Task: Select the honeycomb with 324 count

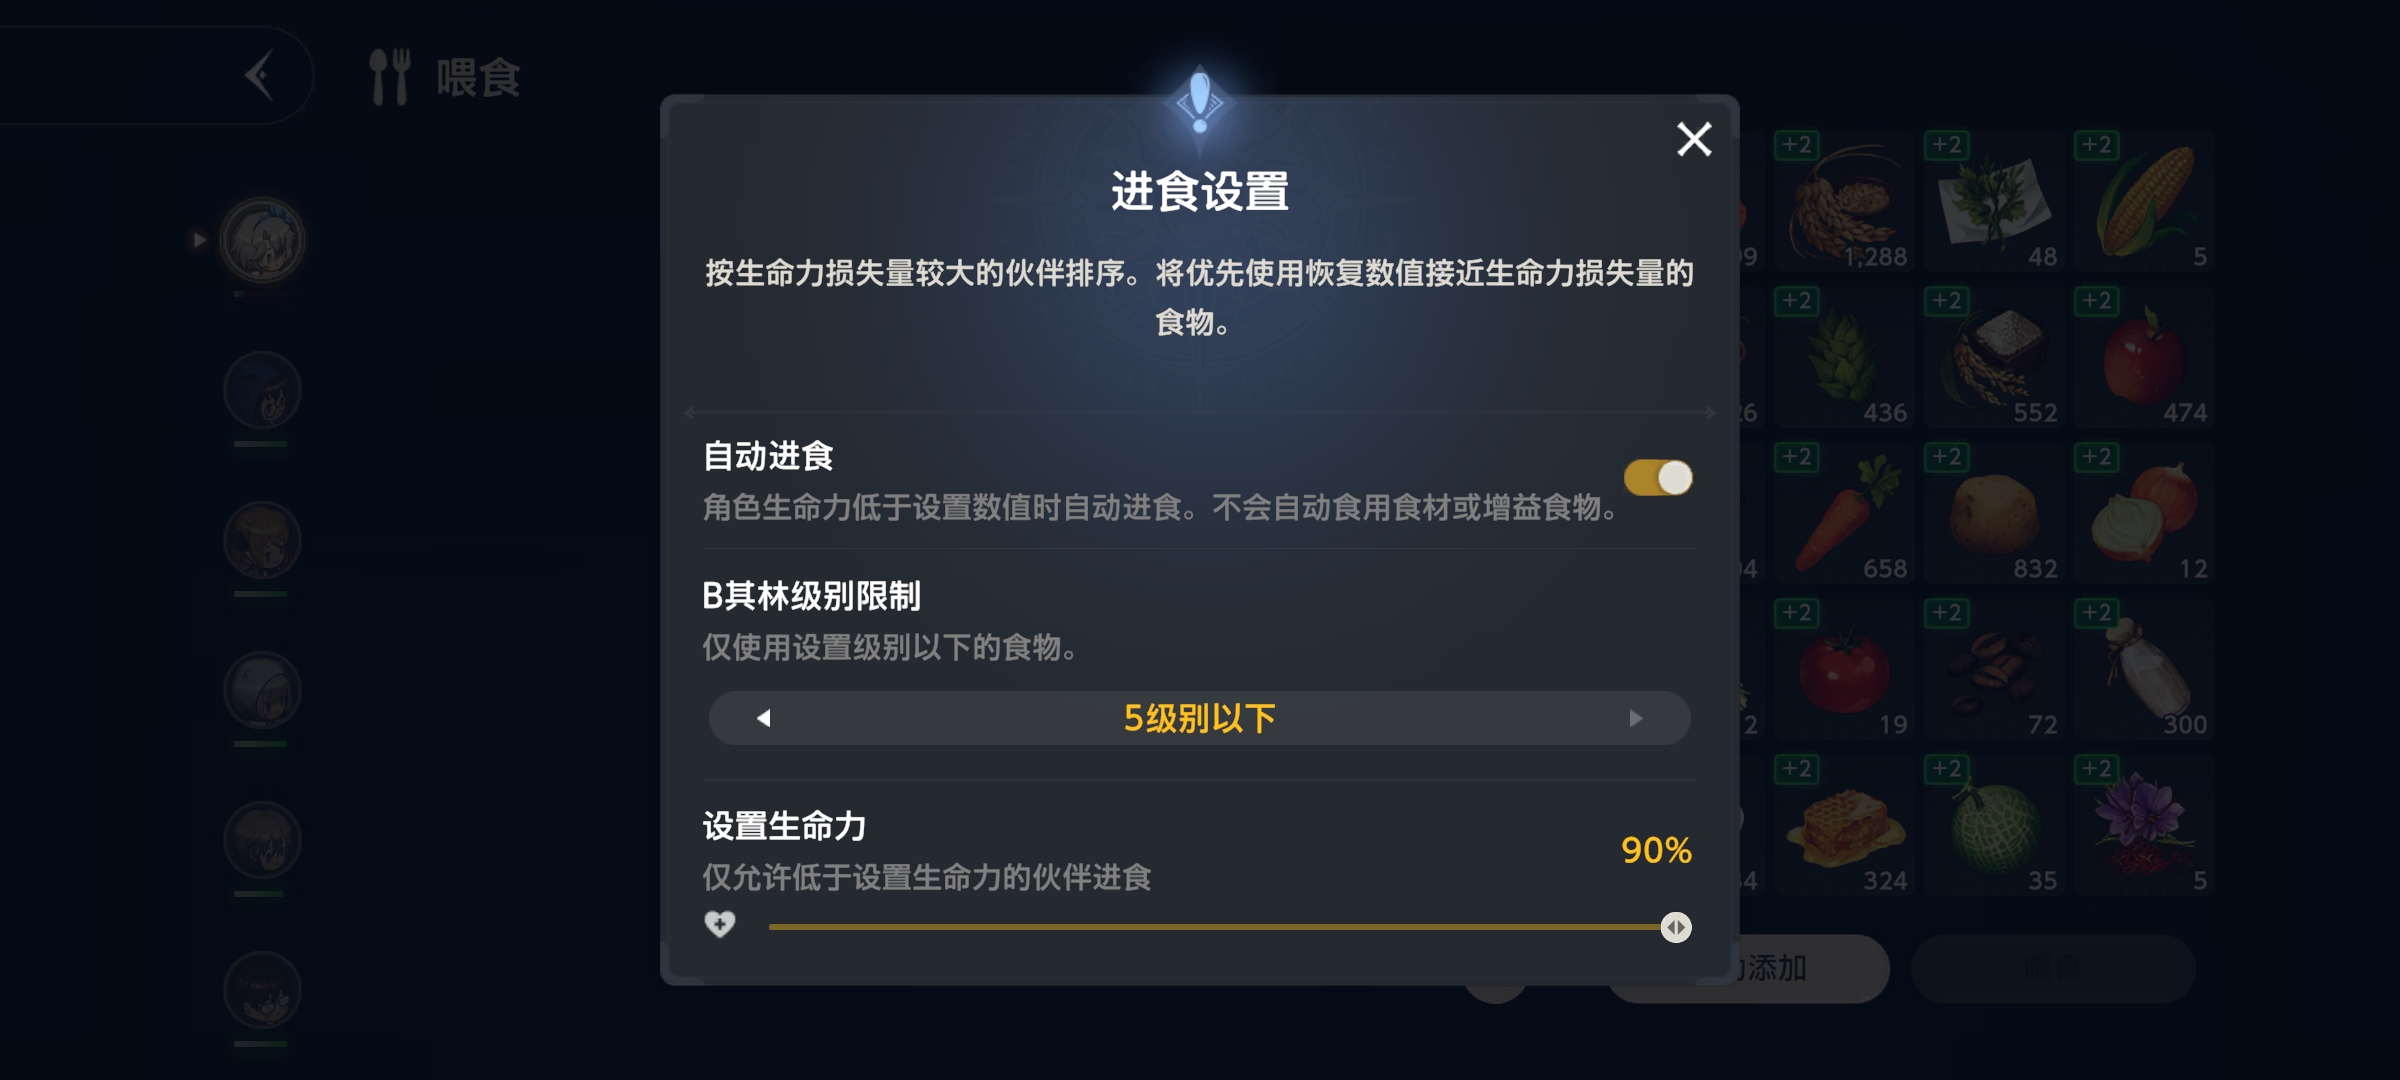Action: point(1844,825)
